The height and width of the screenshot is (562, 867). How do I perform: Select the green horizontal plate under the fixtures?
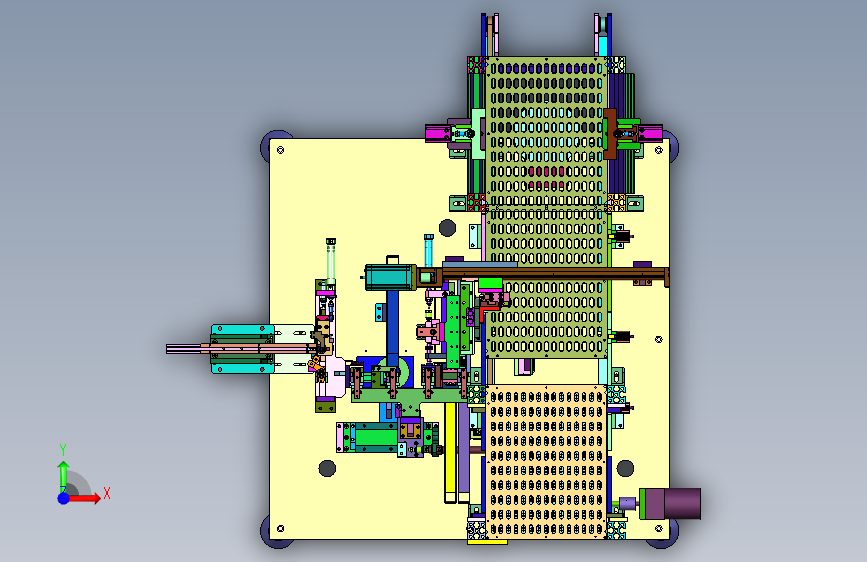pyautogui.click(x=408, y=396)
